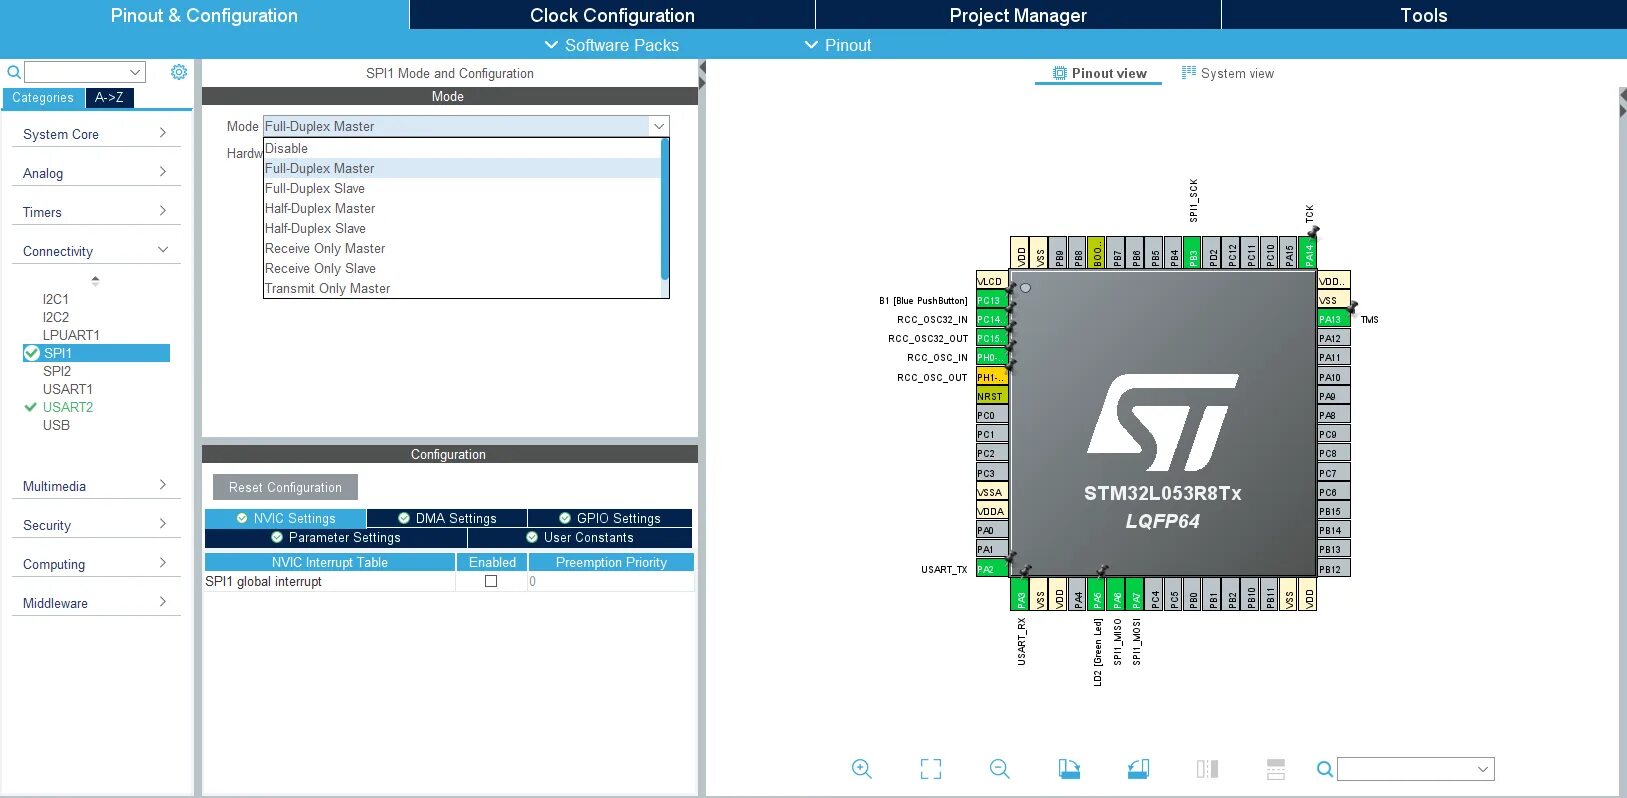Viewport: 1627px width, 798px height.
Task: Open the pin search combo box
Action: [x=1416, y=769]
